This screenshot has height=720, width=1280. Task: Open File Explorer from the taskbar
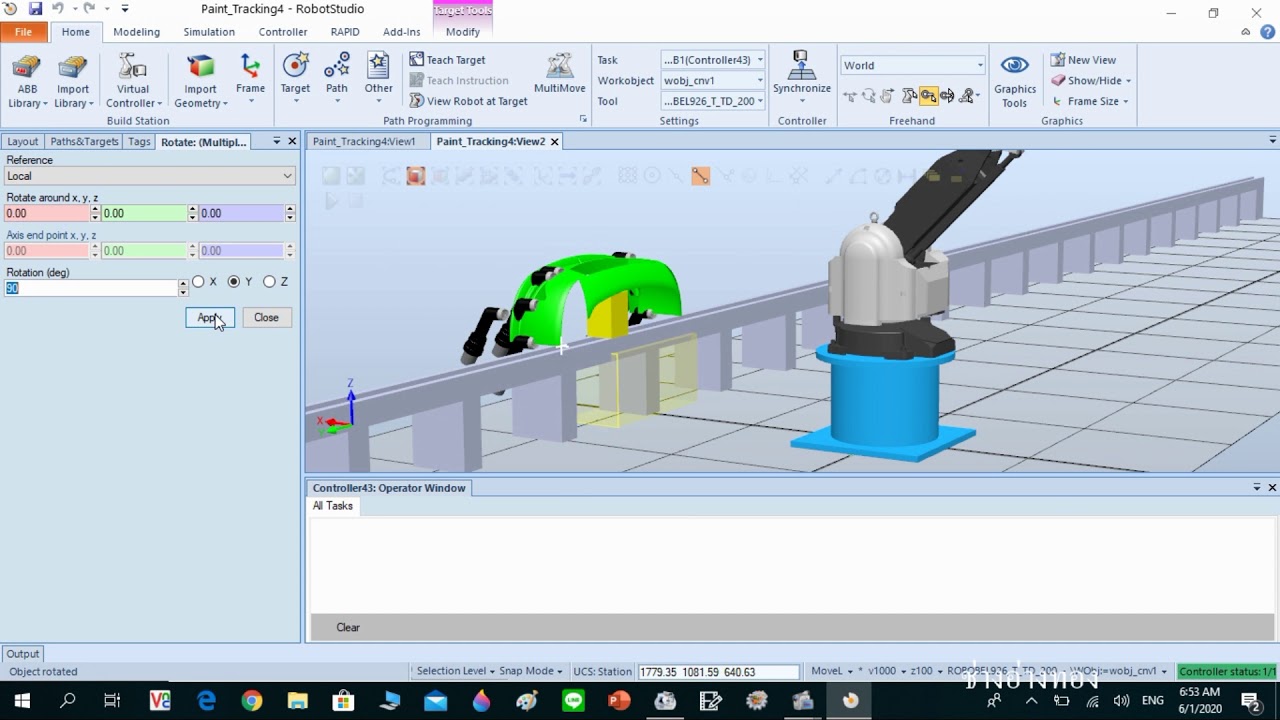click(298, 701)
